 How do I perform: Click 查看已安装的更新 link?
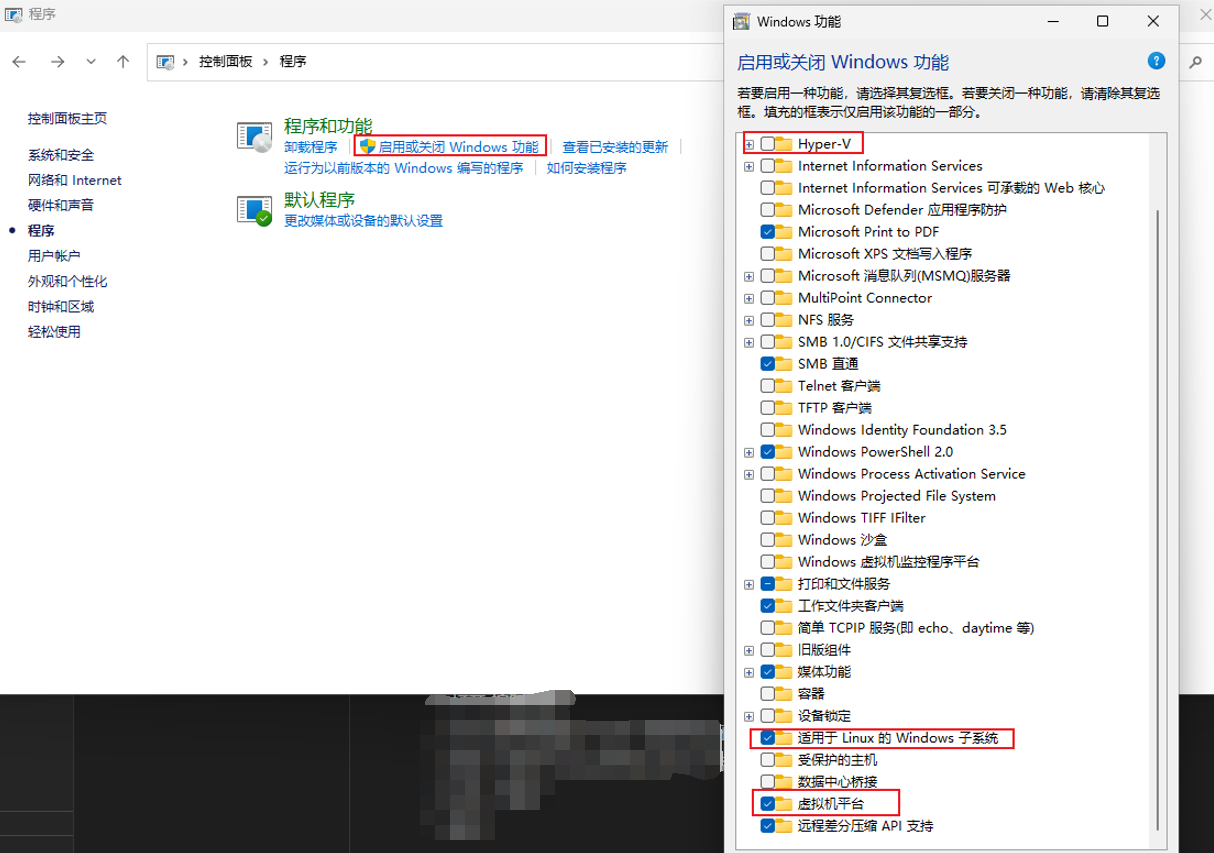point(615,147)
